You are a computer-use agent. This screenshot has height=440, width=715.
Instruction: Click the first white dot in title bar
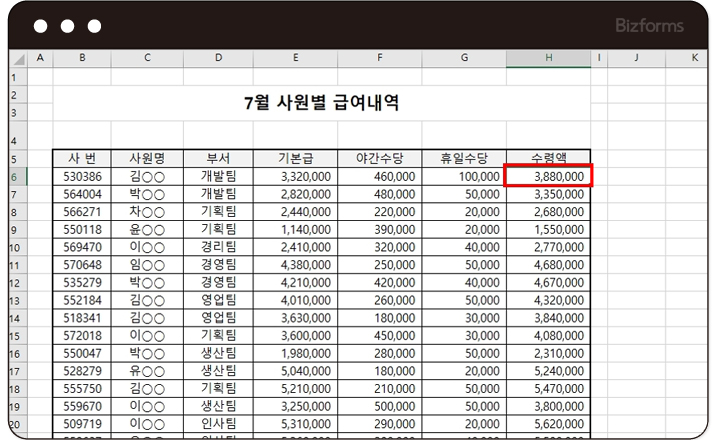coord(38,26)
